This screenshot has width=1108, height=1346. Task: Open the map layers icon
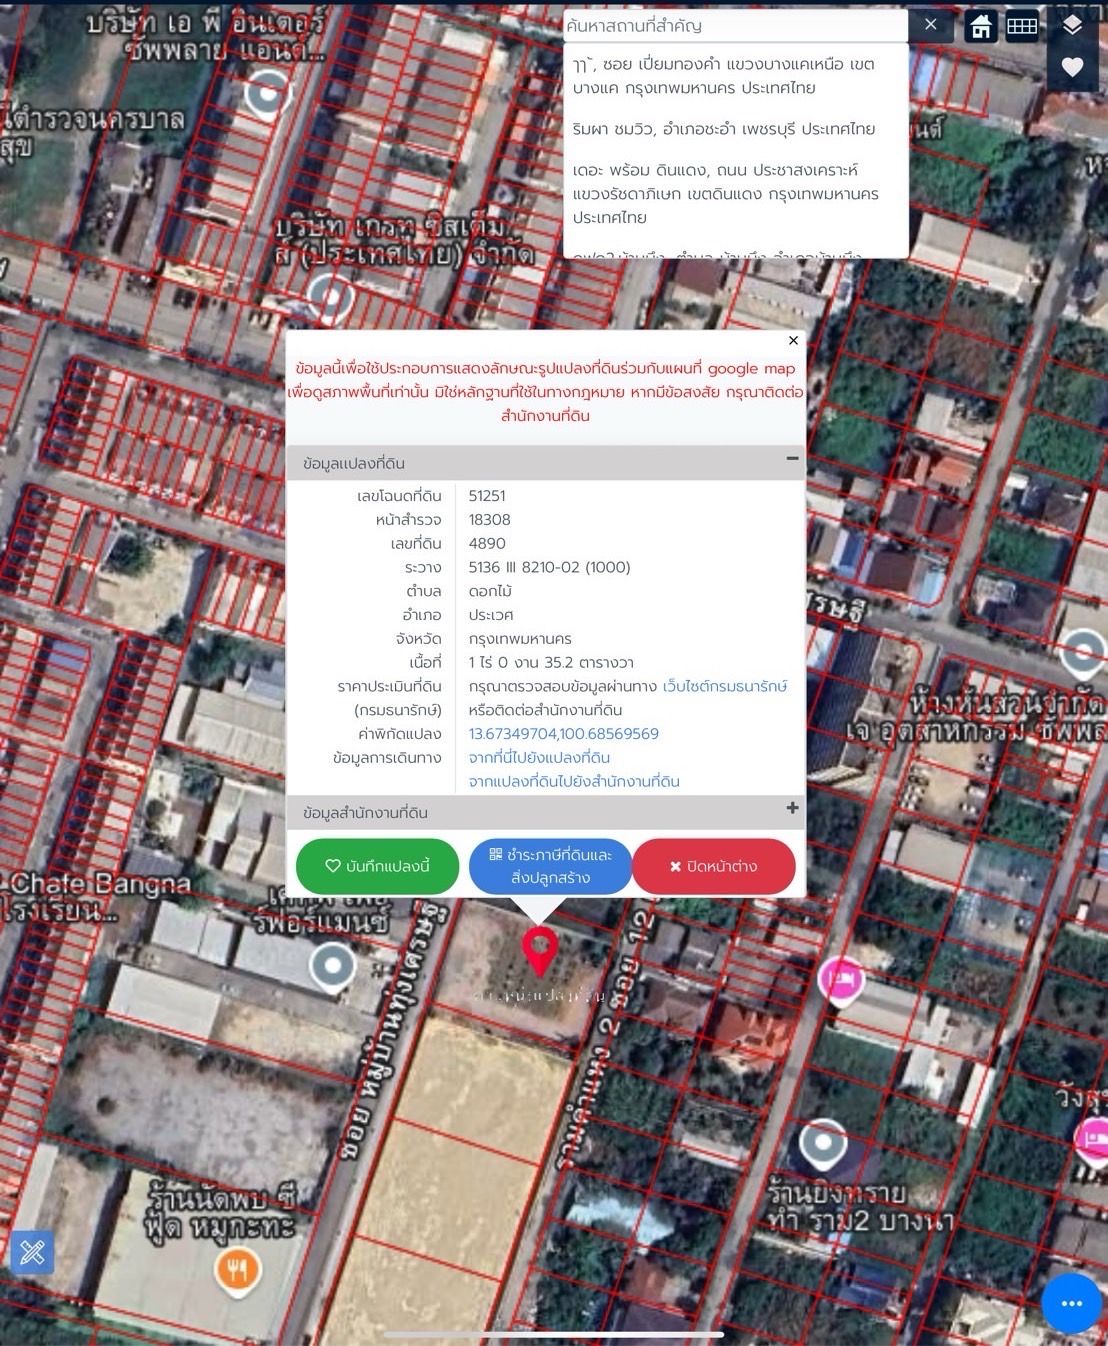[1072, 25]
